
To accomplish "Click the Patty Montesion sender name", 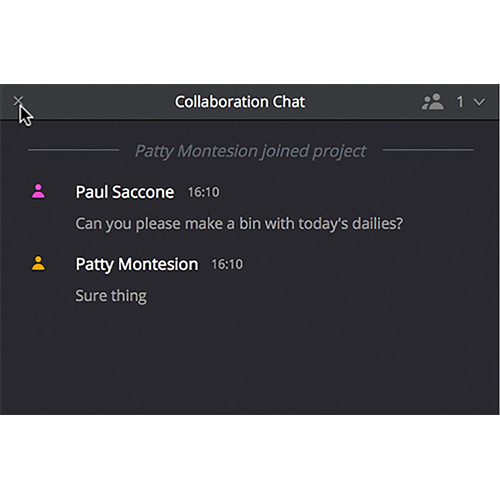I will [x=137, y=264].
